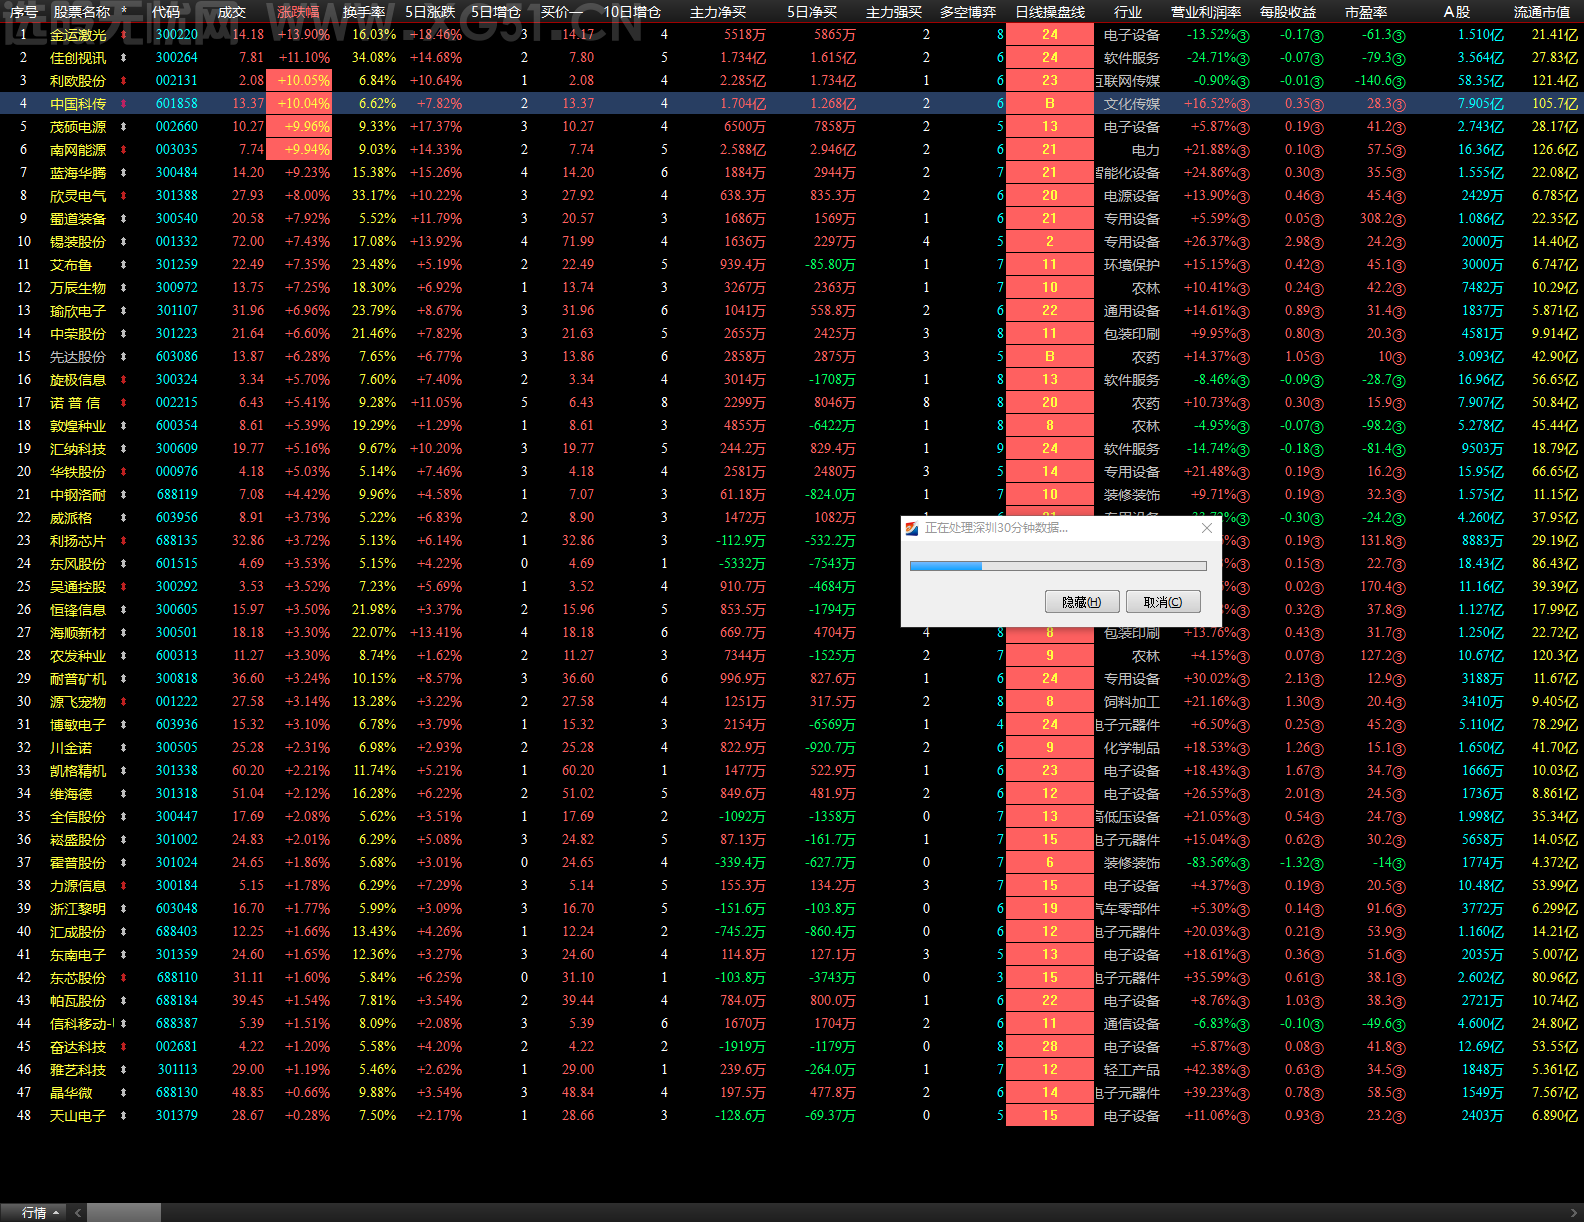Click the horizontal scrollbar left arrow
Viewport: 1584px width, 1222px height.
pyautogui.click(x=78, y=1213)
